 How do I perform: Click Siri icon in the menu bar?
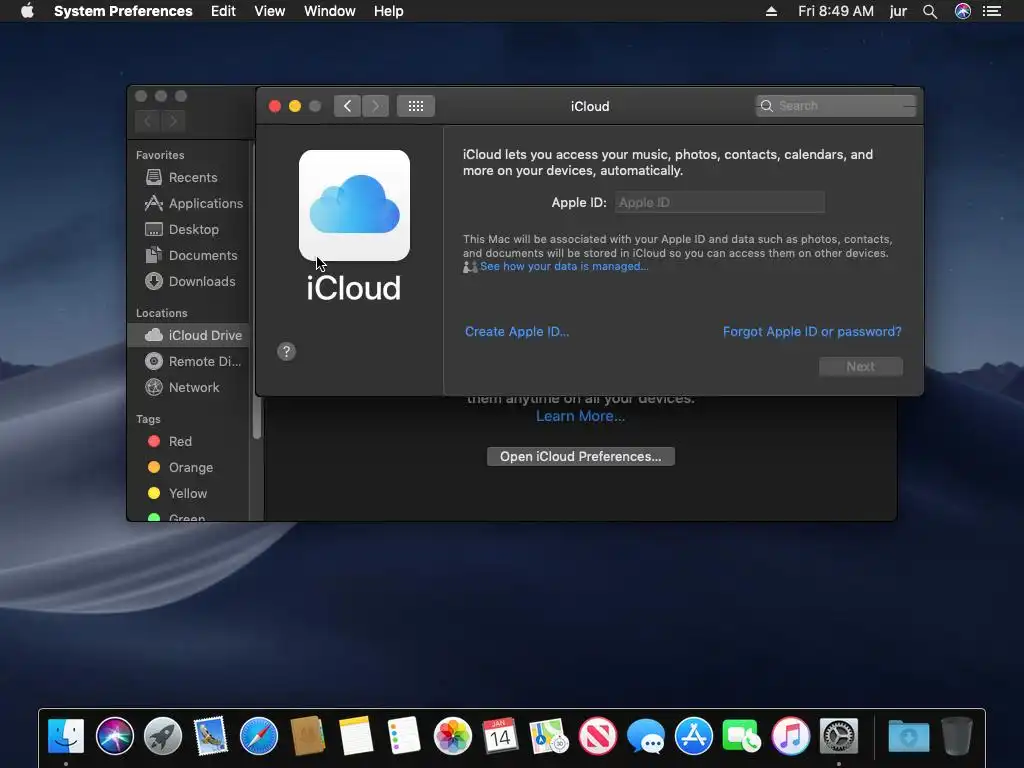point(963,11)
